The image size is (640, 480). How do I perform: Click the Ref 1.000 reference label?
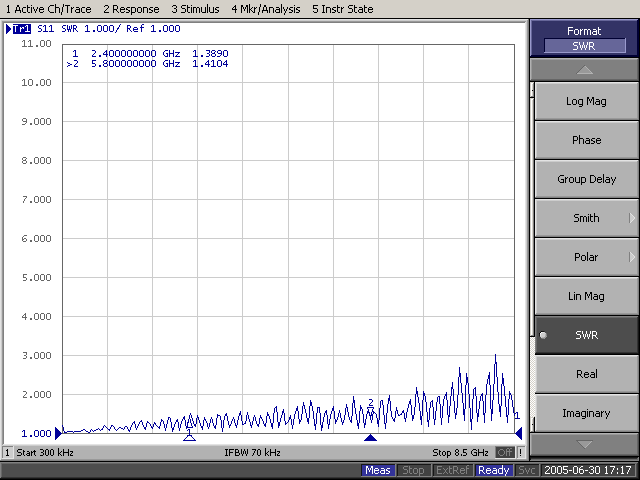(x=153, y=29)
